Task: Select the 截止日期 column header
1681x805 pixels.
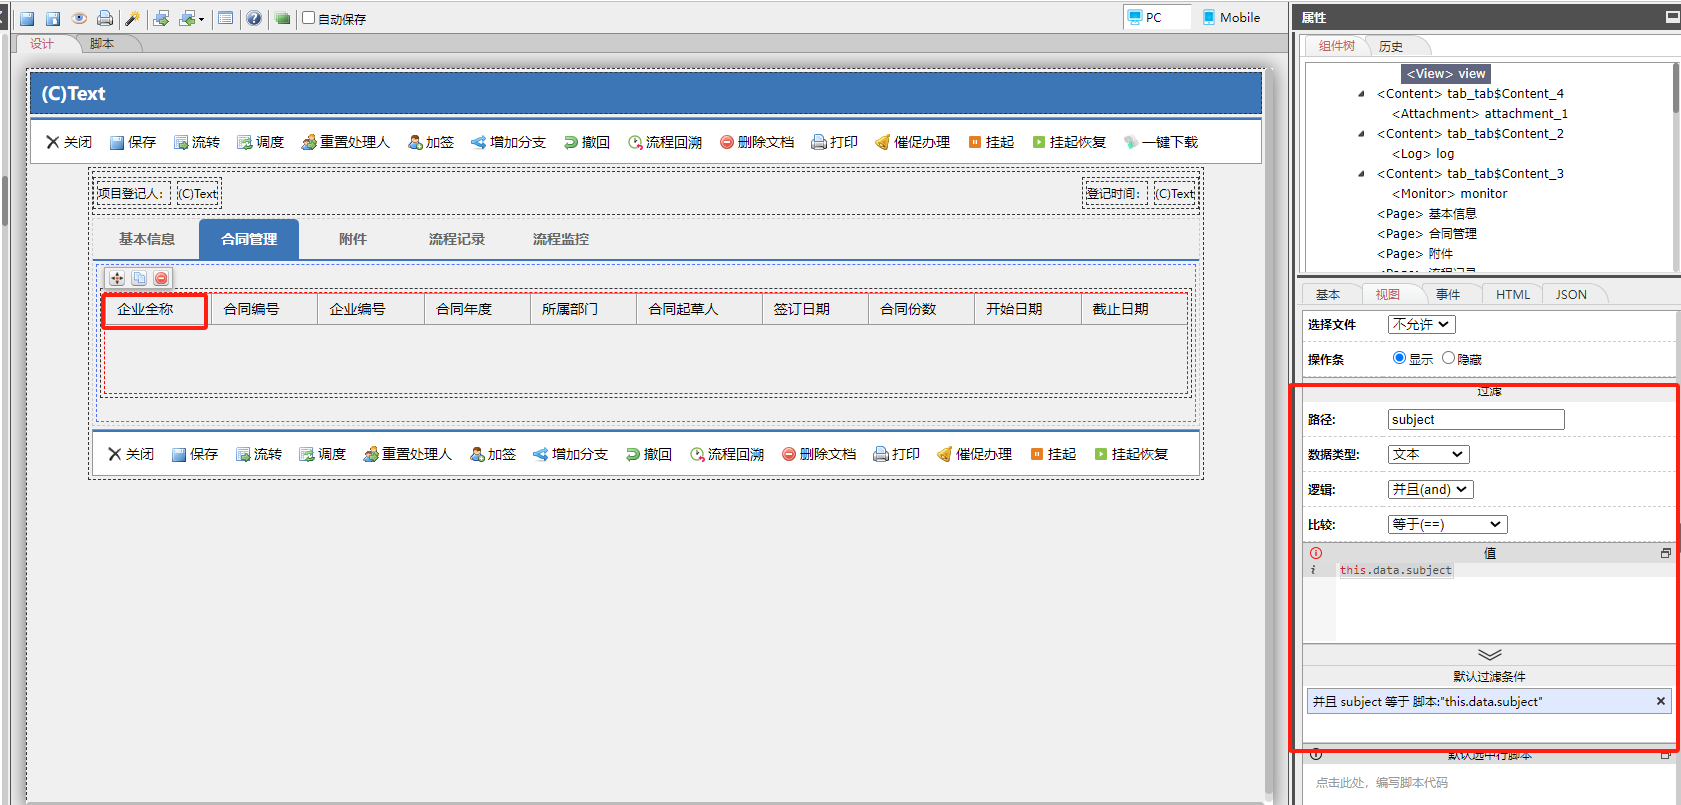Action: (x=1134, y=309)
